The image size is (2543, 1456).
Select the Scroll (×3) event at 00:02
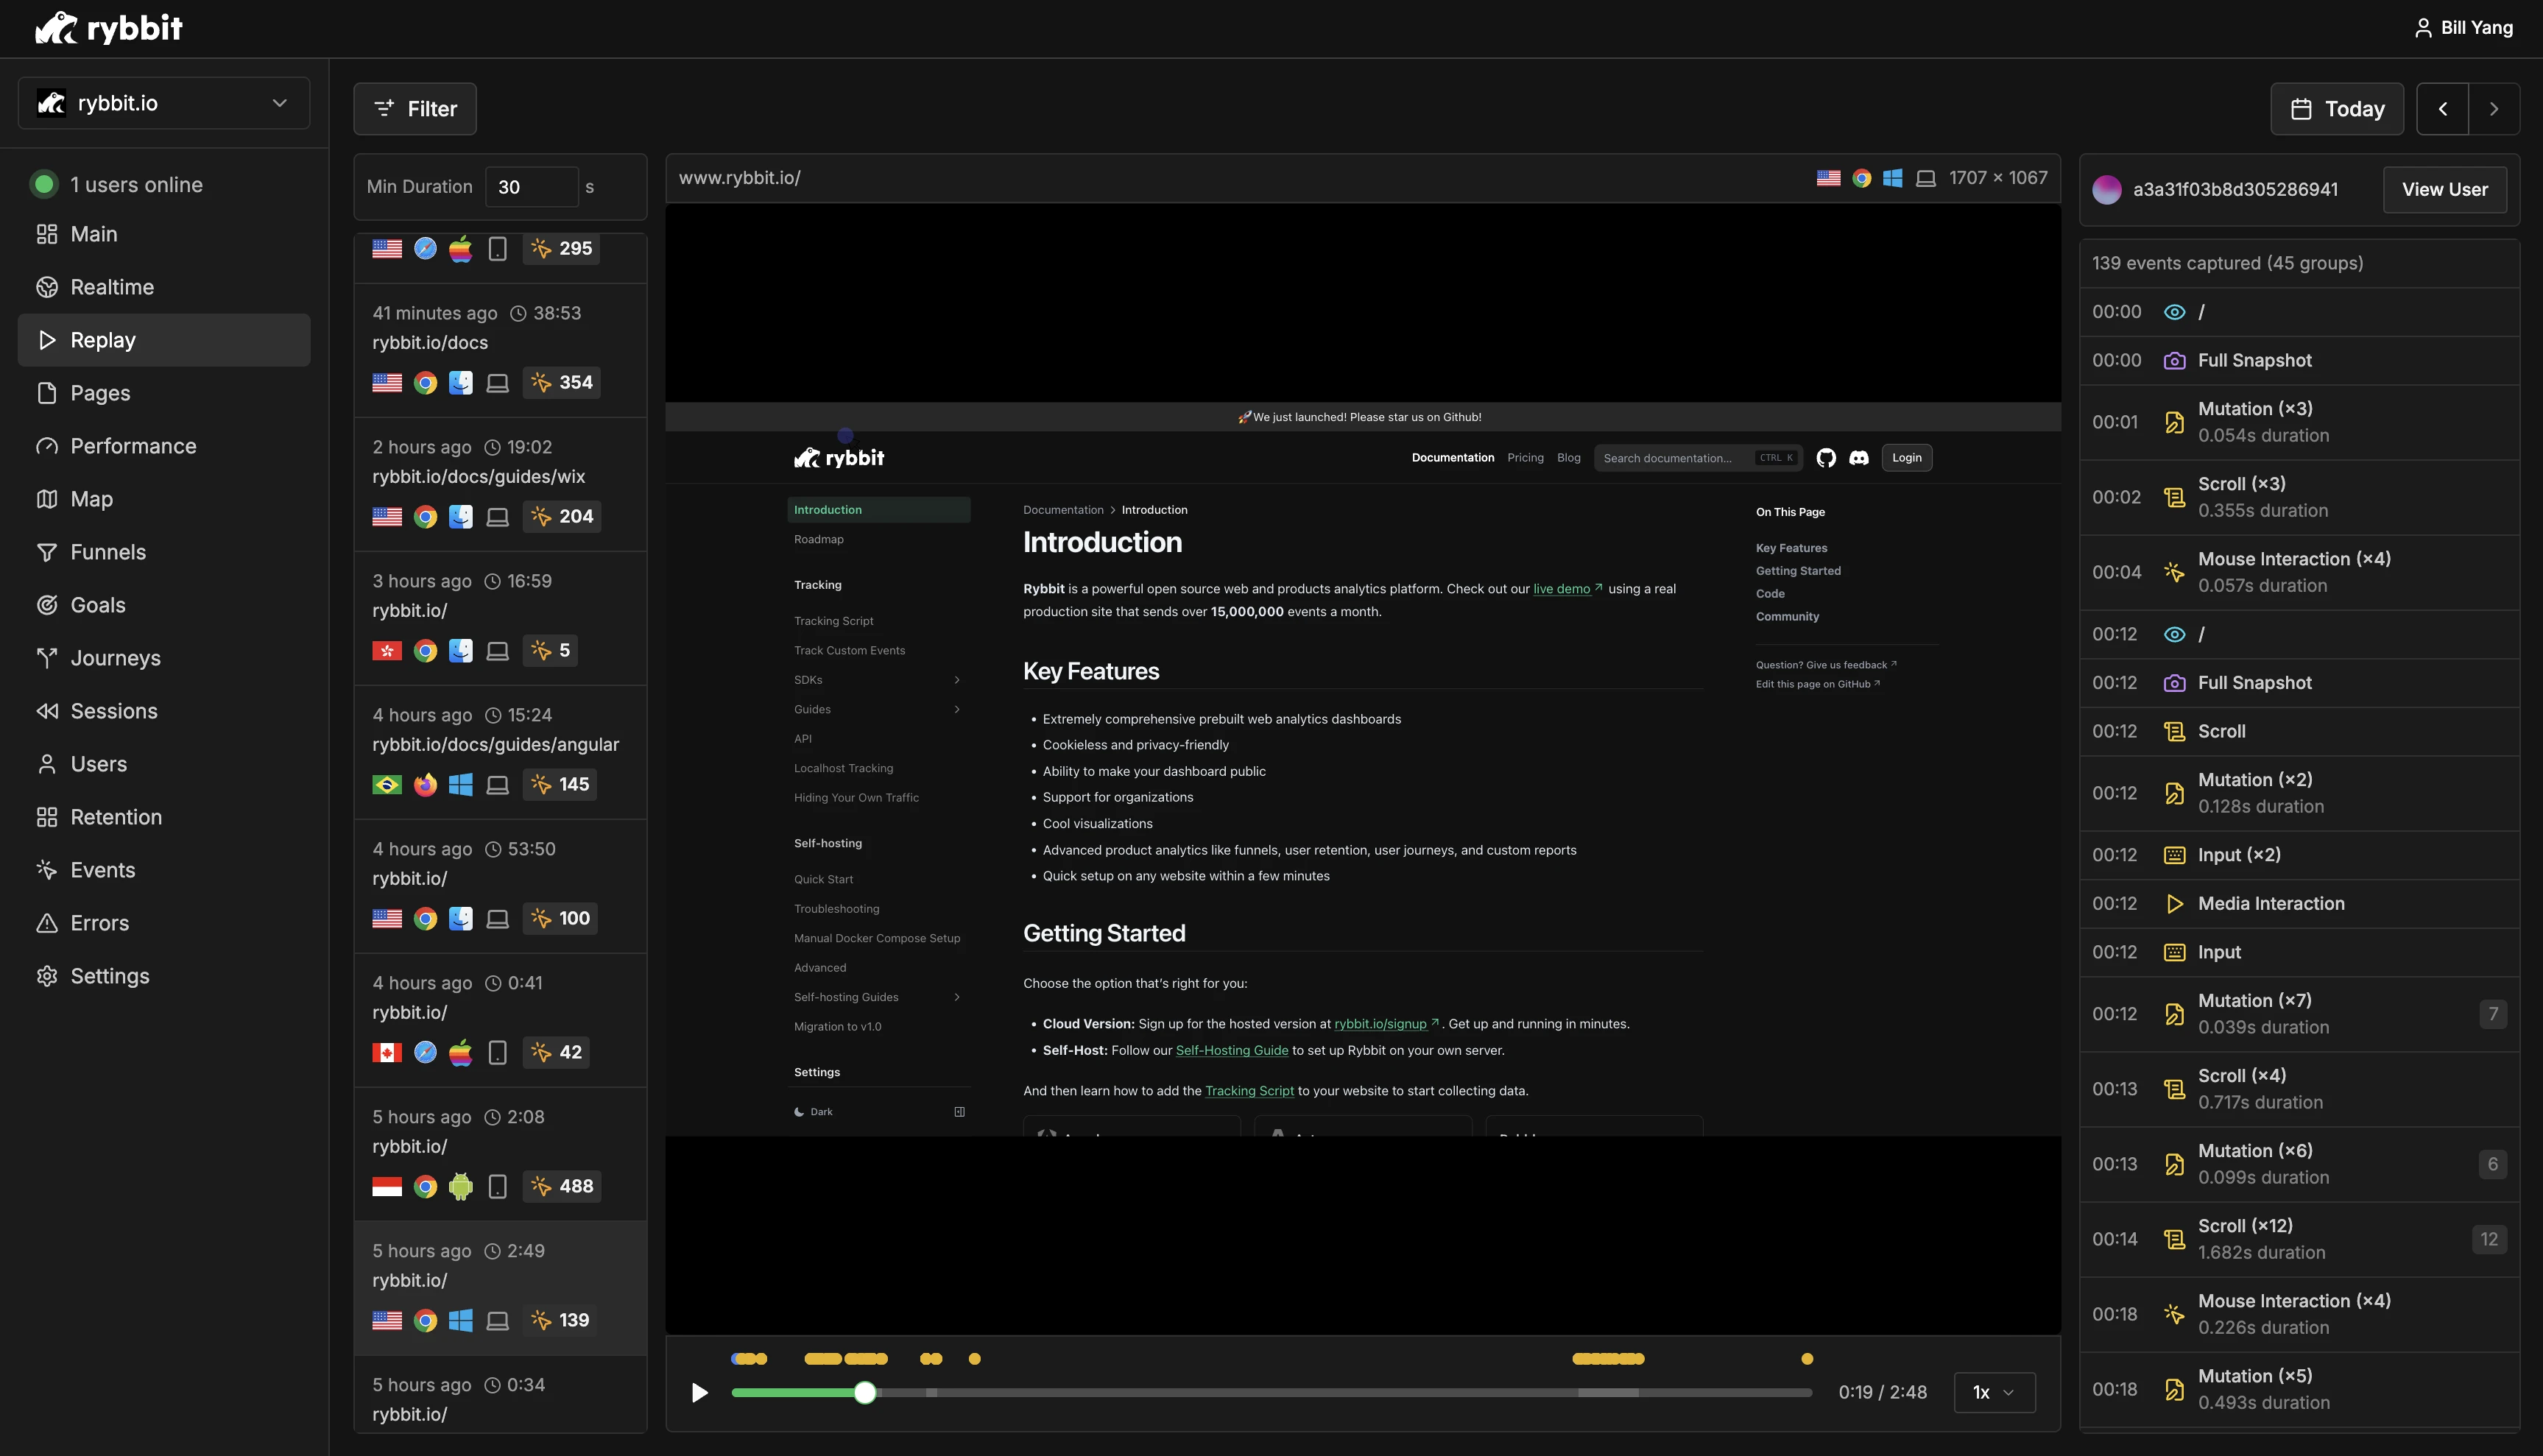(x=2299, y=497)
